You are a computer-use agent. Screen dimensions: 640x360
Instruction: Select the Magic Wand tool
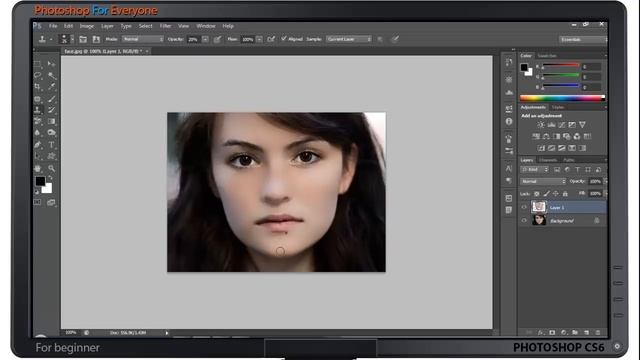pos(51,76)
